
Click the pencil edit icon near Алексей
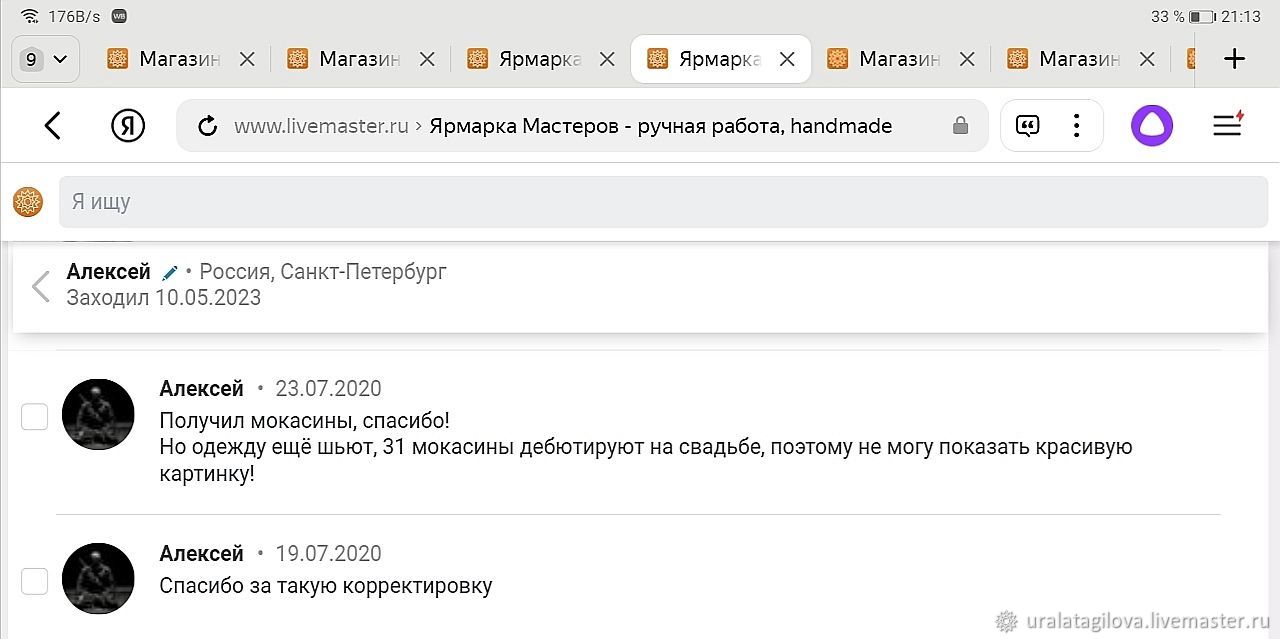pos(170,272)
